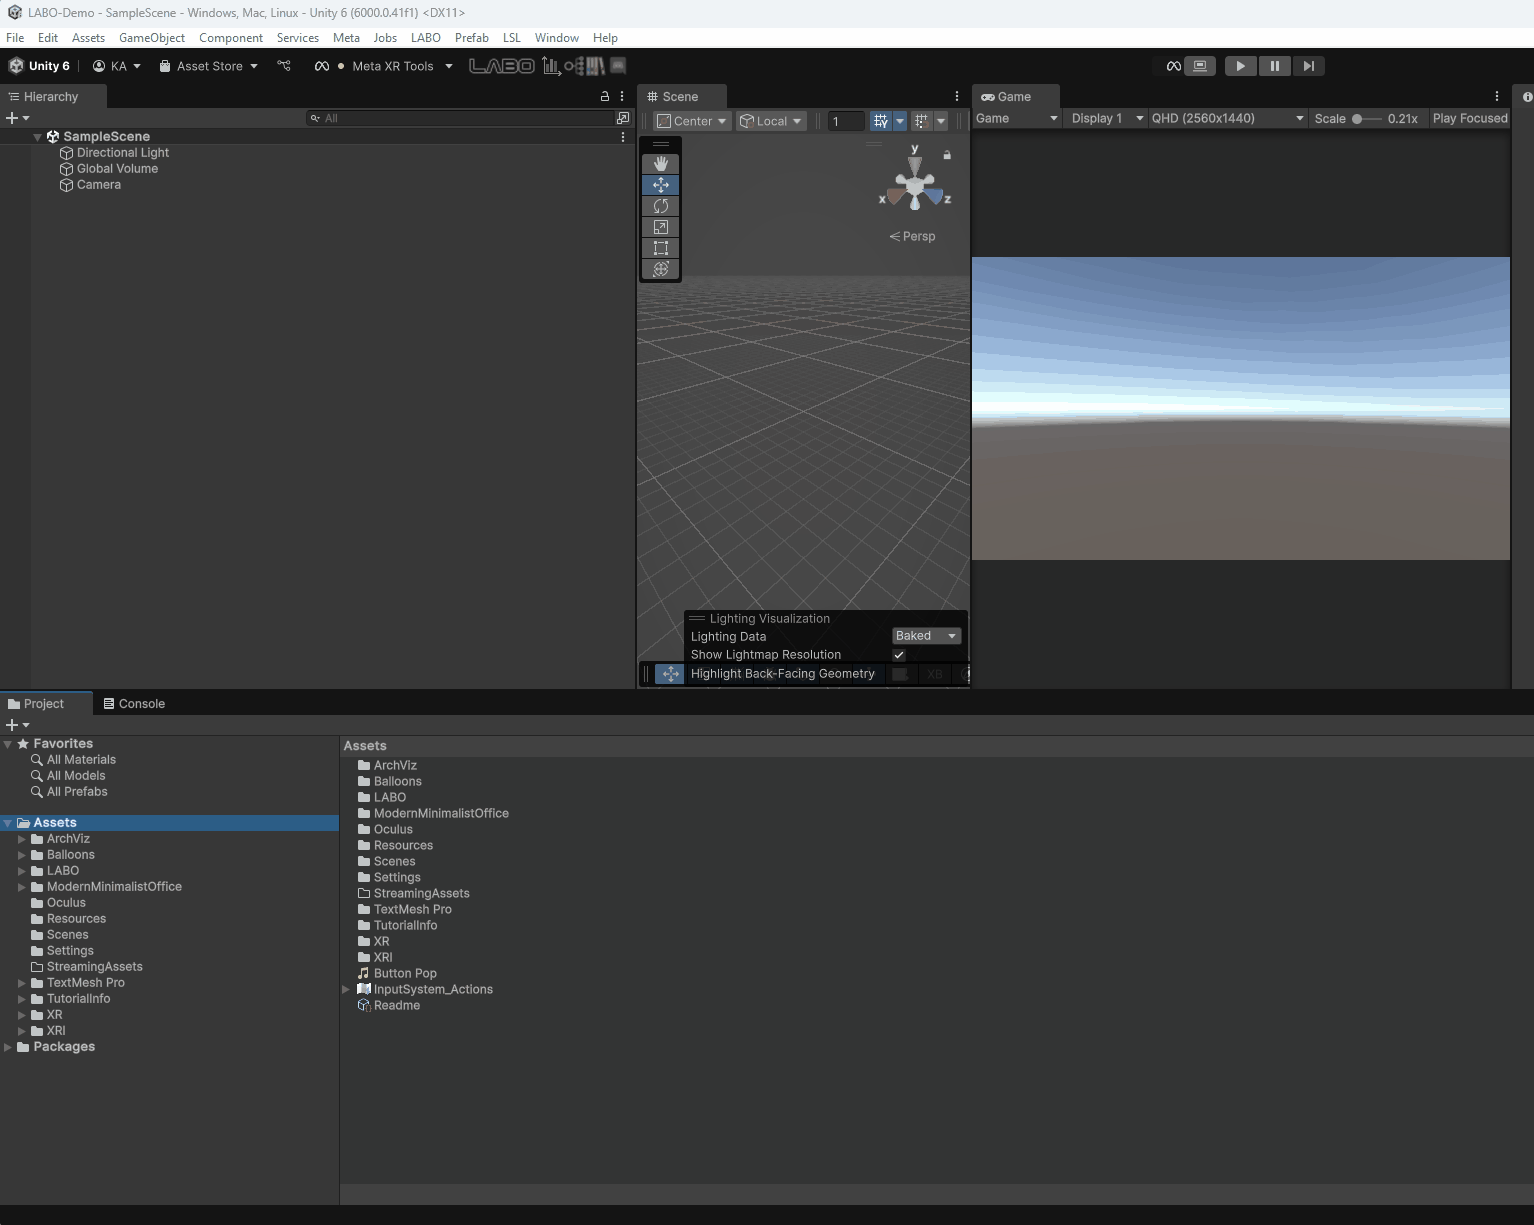Open Hierarchy panel three-dot options menu
The image size is (1534, 1225).
(x=622, y=97)
